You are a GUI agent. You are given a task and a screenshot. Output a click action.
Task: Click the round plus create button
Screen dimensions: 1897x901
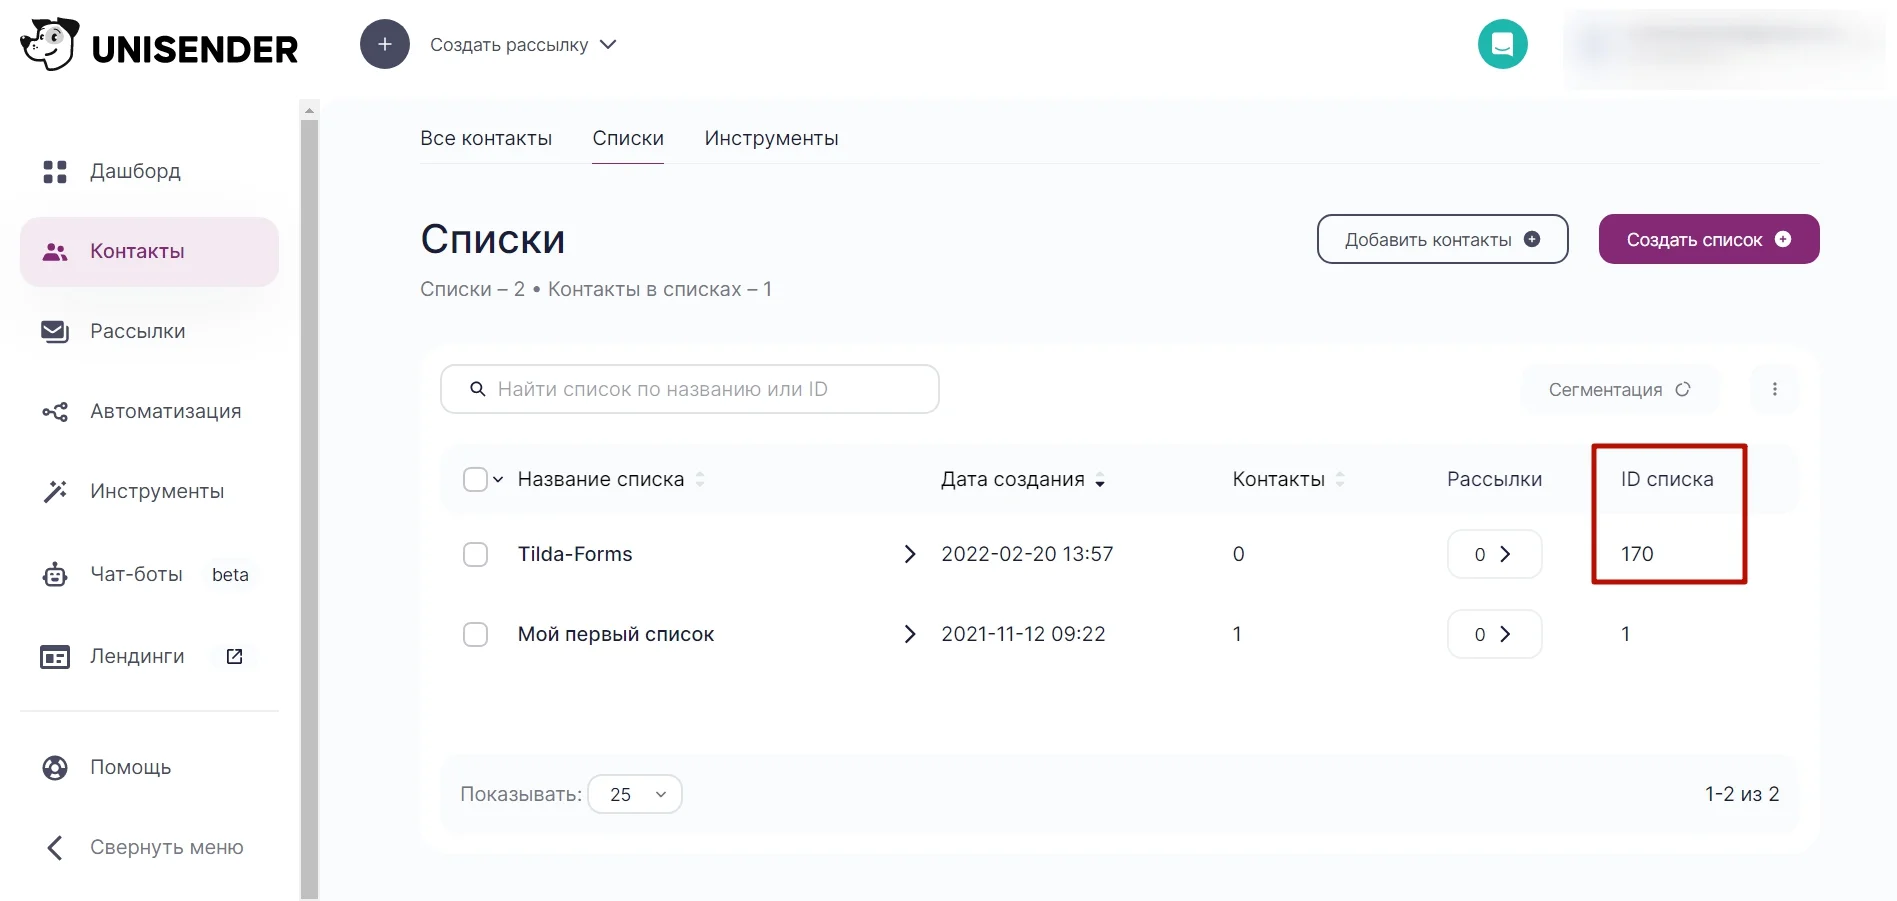tap(385, 44)
